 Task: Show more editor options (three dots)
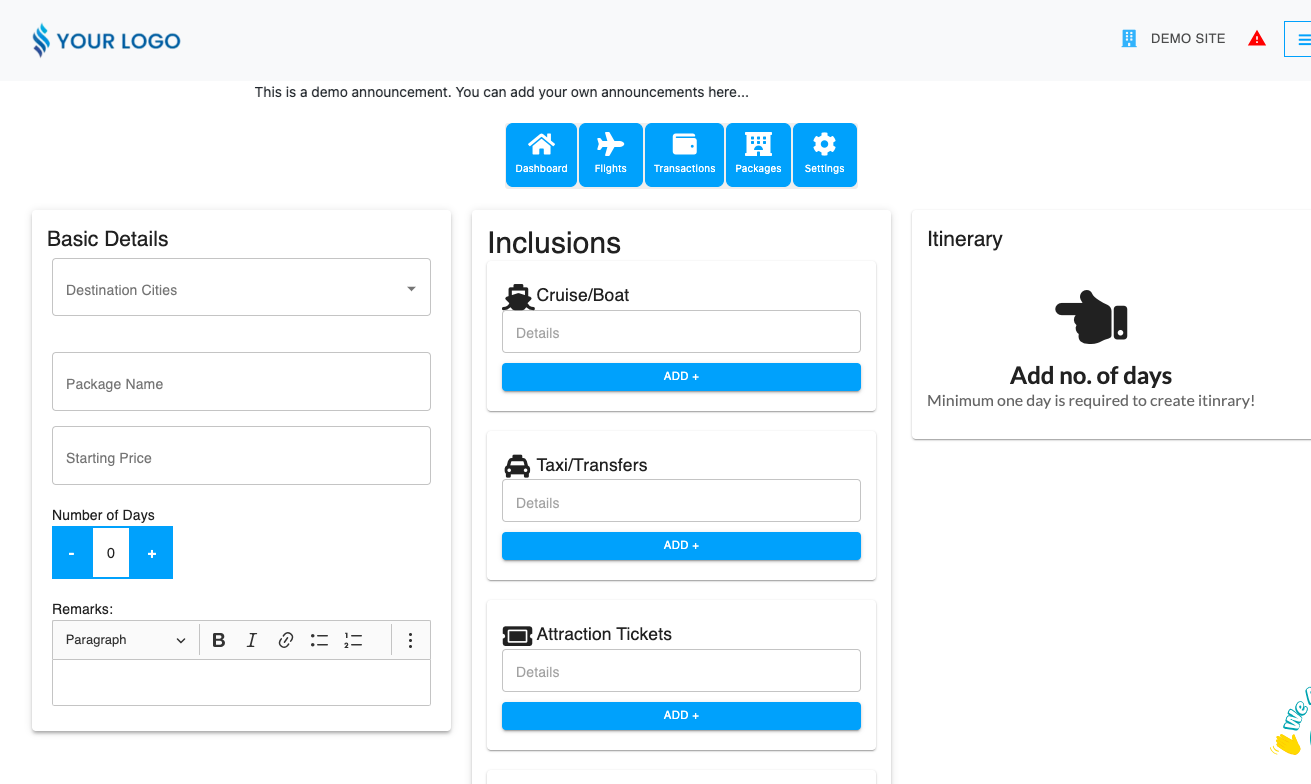[x=410, y=640]
